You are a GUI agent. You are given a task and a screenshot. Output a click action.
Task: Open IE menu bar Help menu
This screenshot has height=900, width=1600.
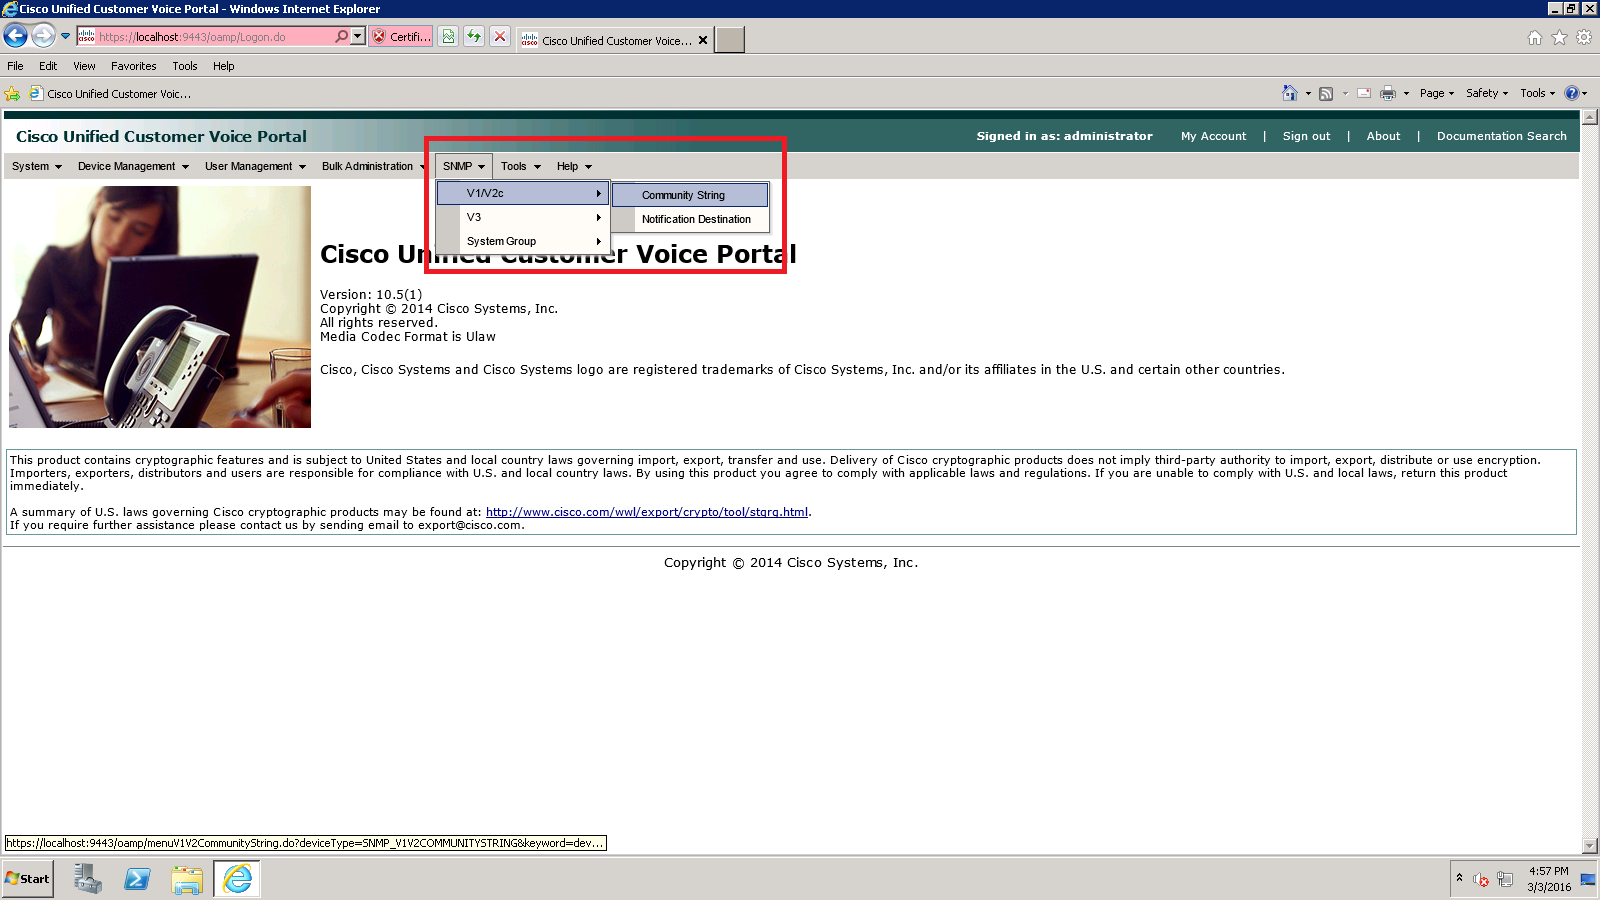pos(224,66)
